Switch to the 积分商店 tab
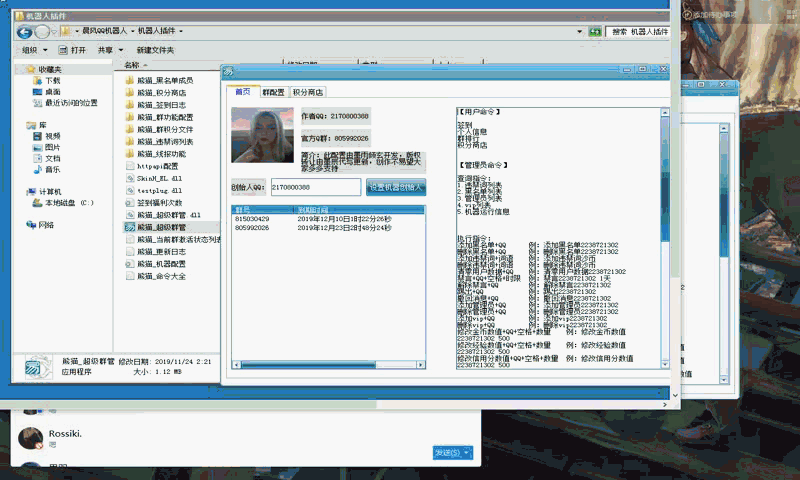800x480 pixels. [x=308, y=92]
